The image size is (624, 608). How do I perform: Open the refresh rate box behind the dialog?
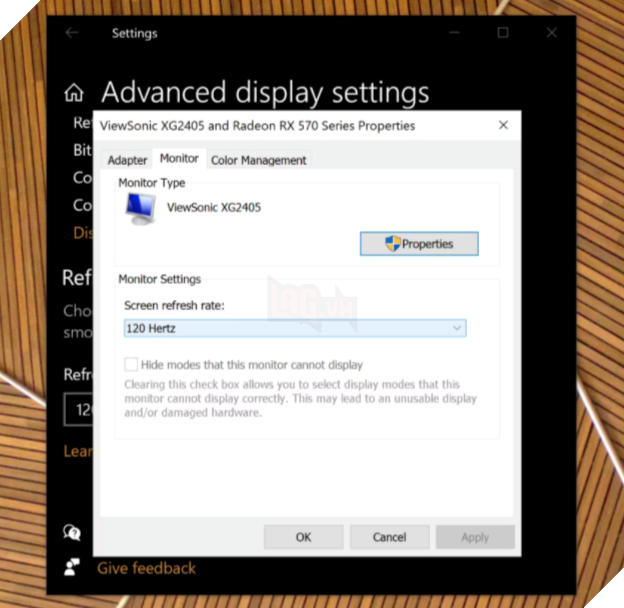78,409
